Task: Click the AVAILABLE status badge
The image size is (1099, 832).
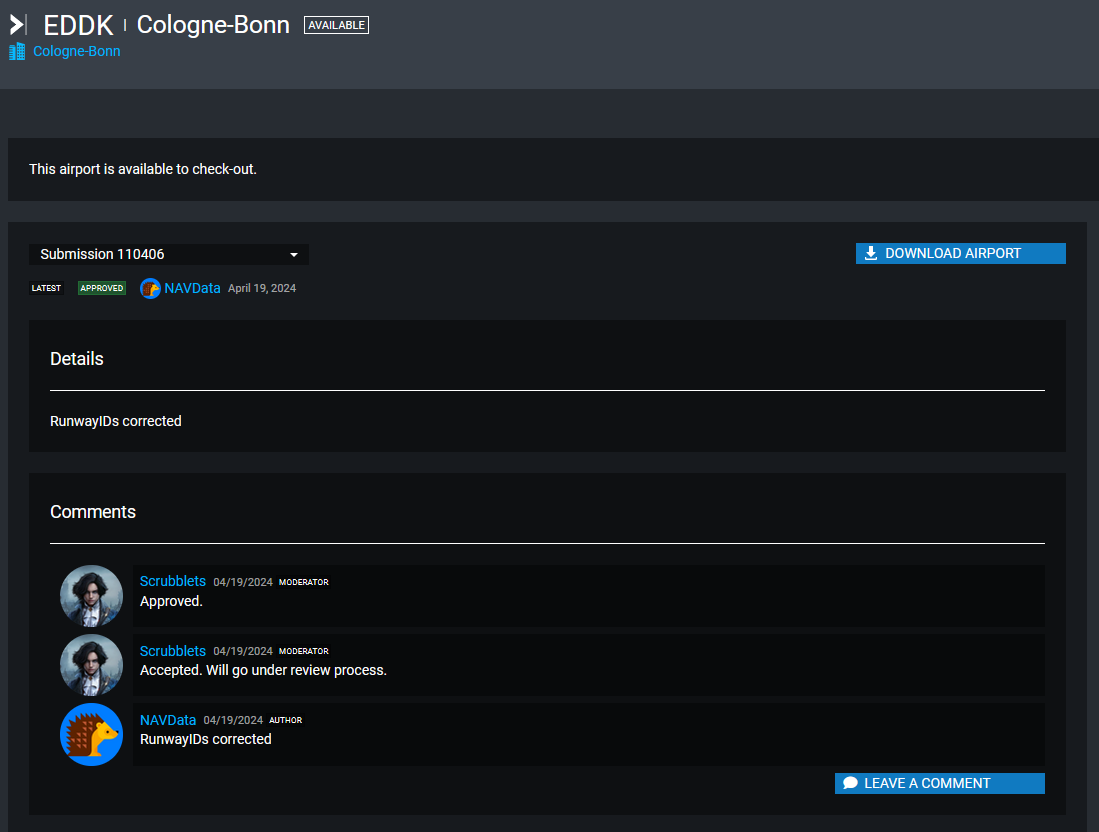Action: click(x=336, y=25)
